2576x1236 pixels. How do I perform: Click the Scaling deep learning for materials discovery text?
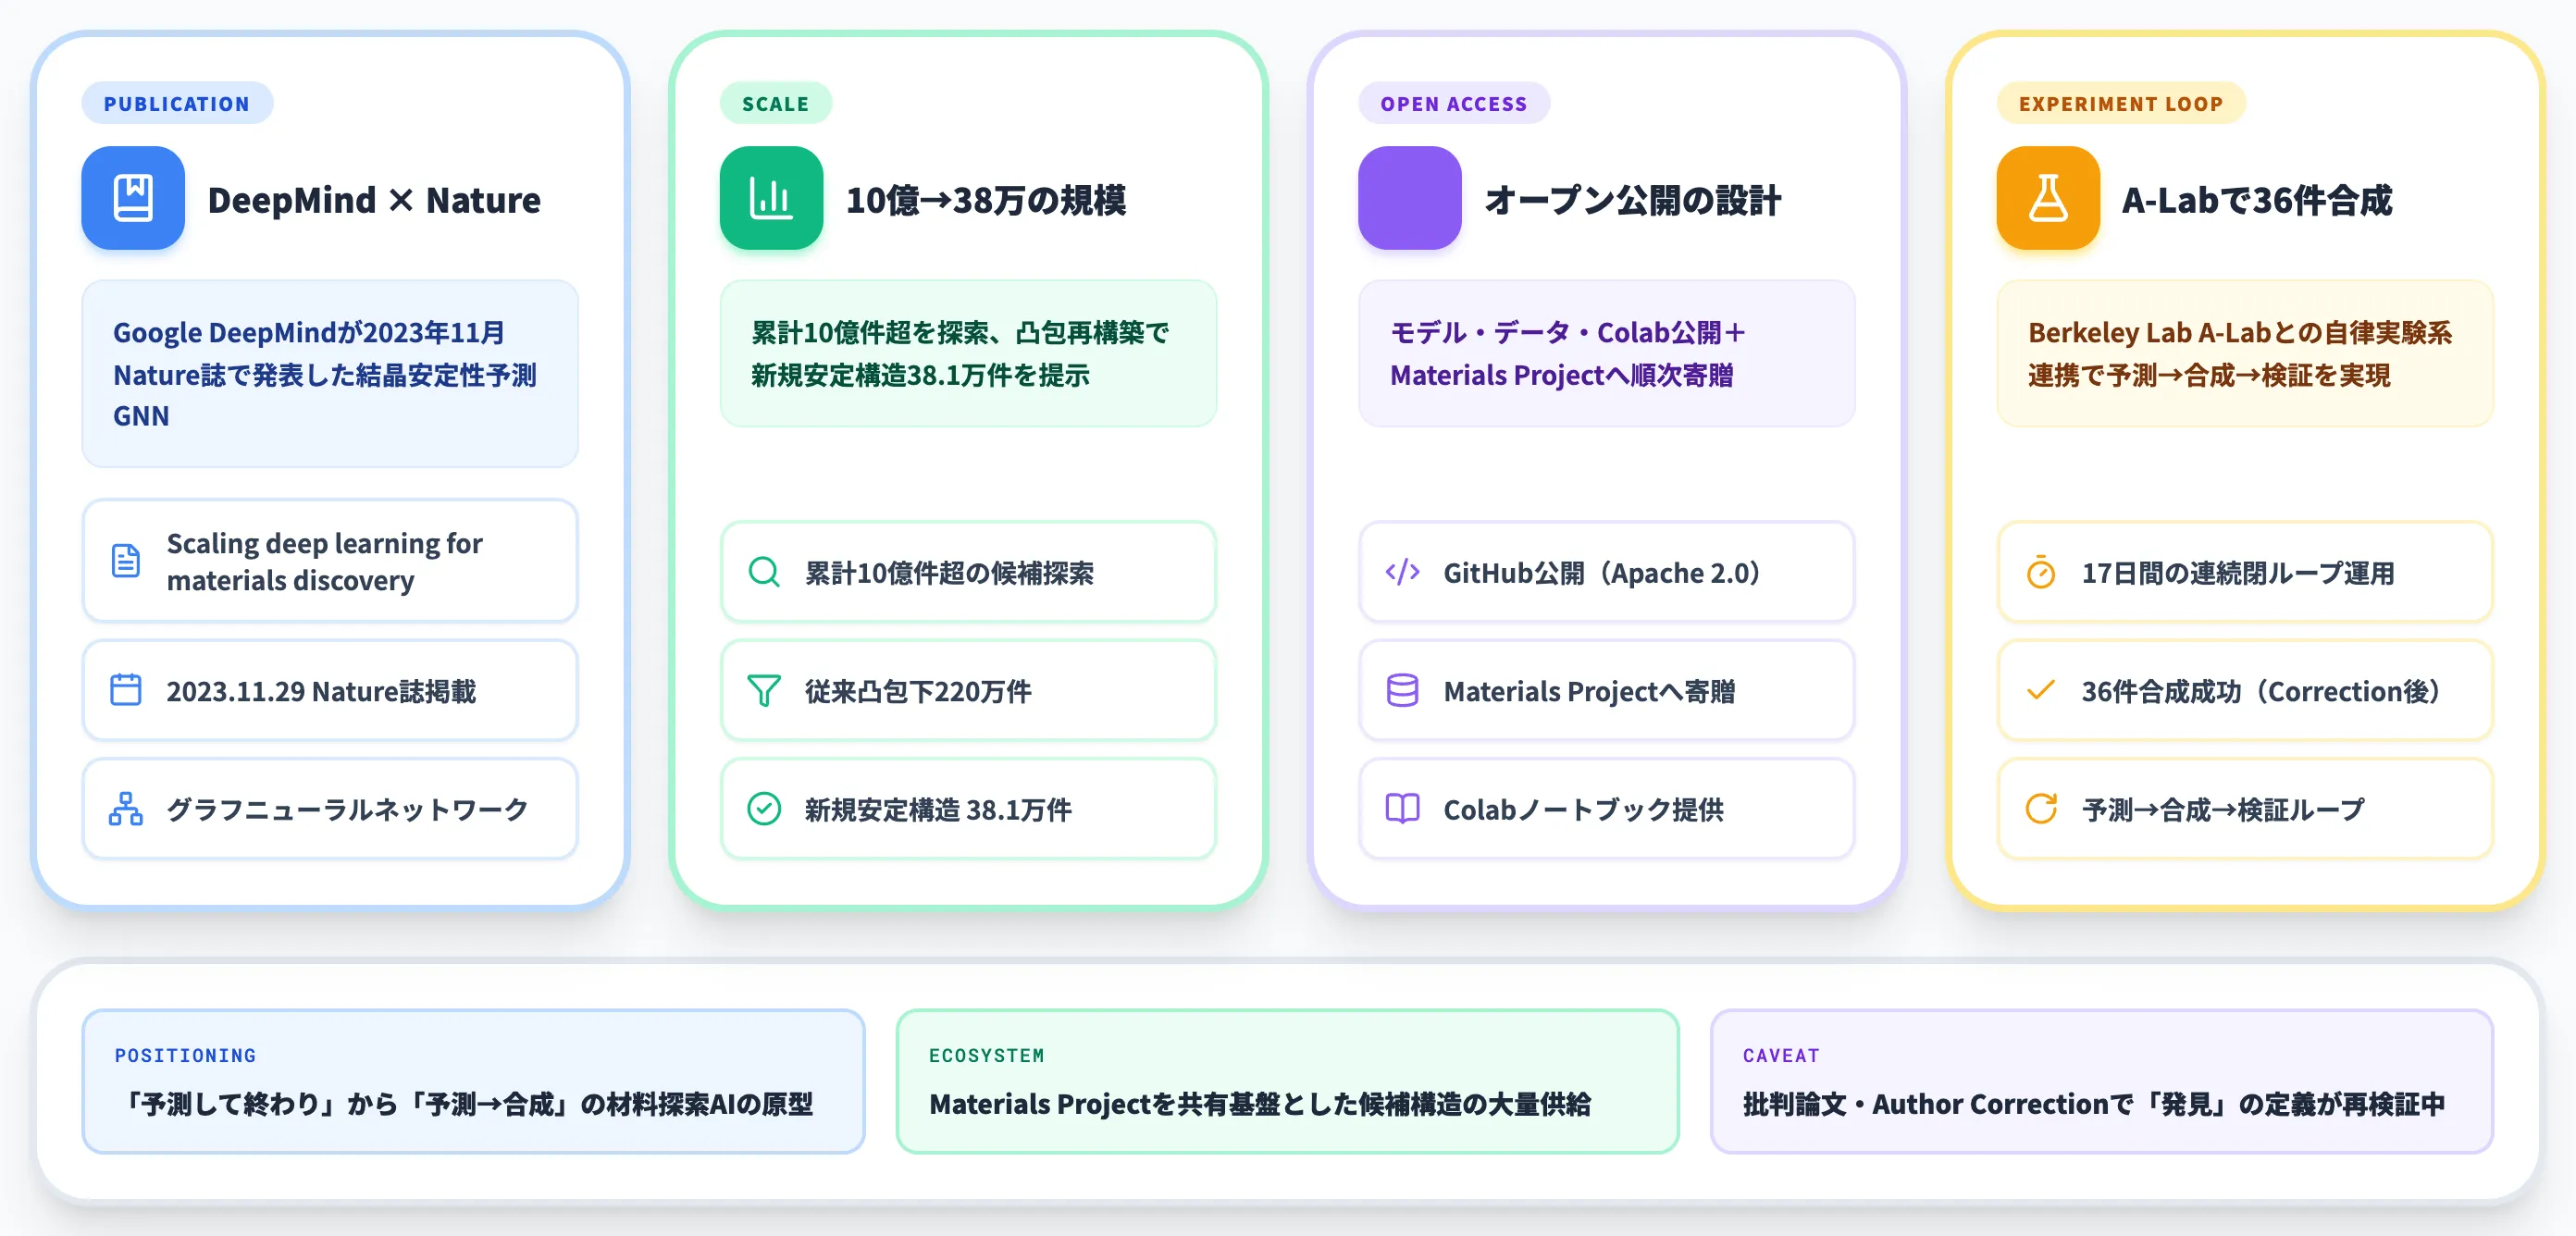click(324, 561)
